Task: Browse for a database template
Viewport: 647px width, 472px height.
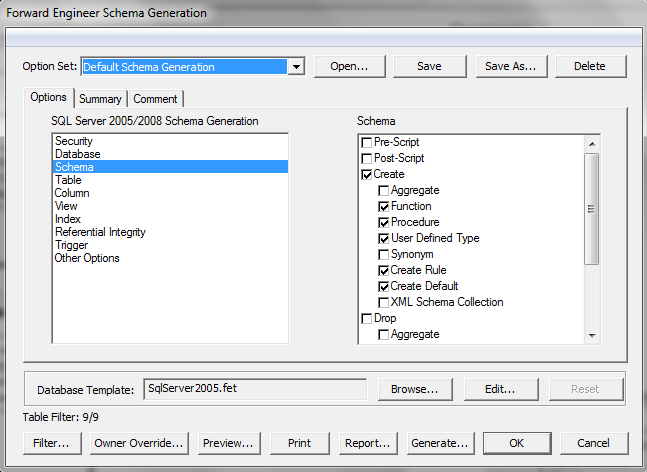Action: point(415,389)
